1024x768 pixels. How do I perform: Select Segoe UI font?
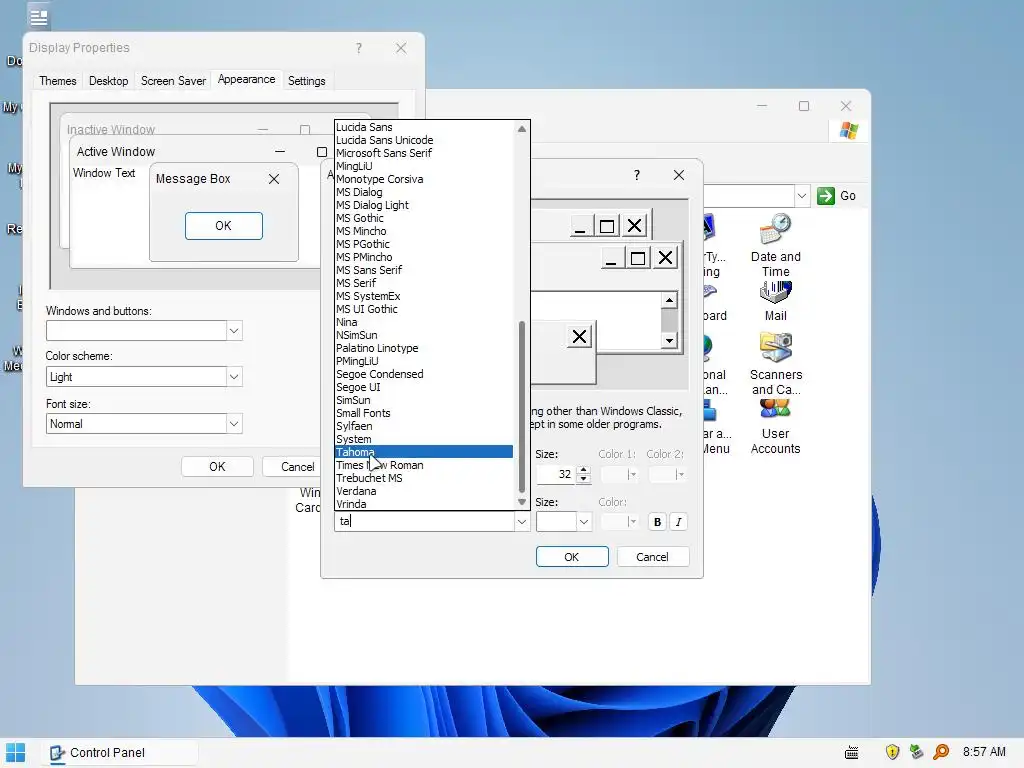point(424,387)
